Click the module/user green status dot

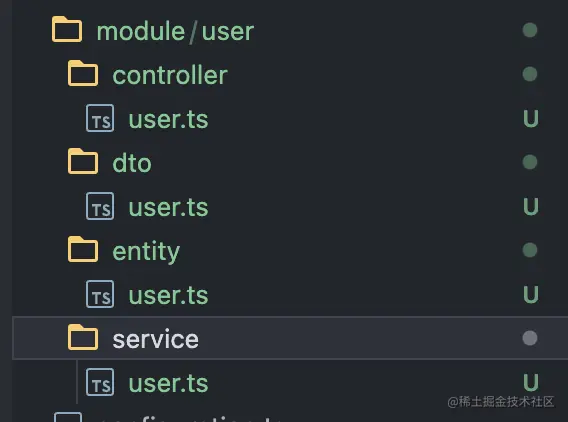pyautogui.click(x=530, y=30)
